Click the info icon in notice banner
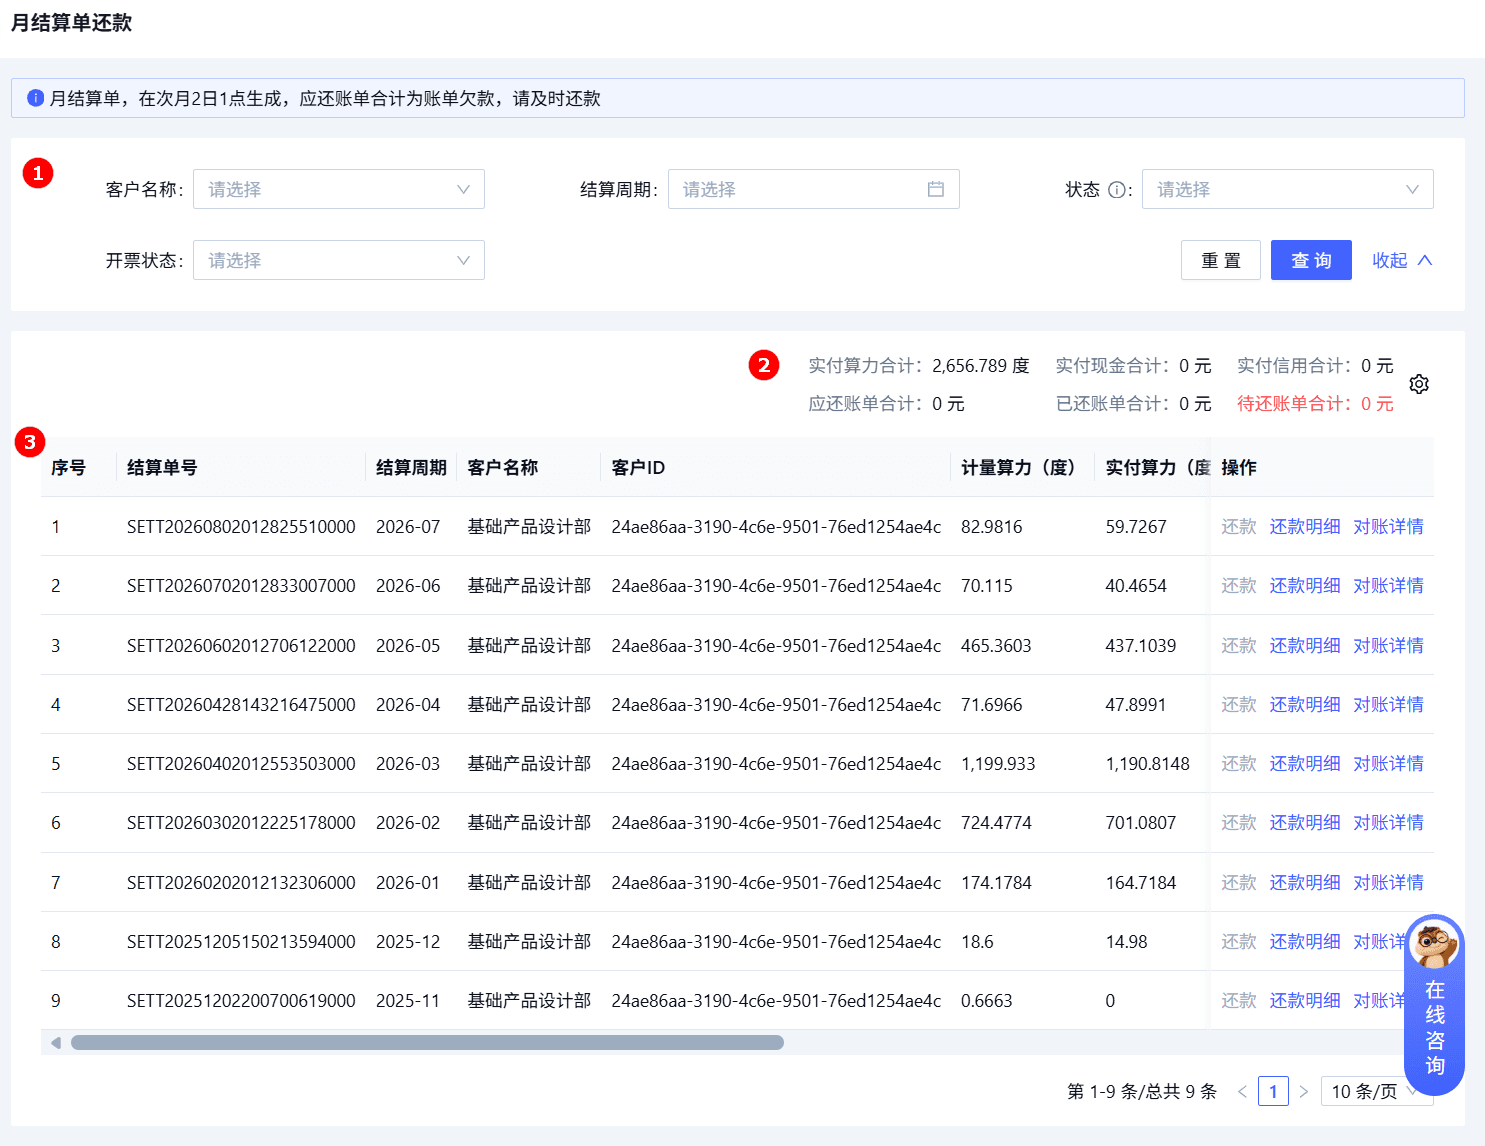The width and height of the screenshot is (1485, 1146). 36,98
